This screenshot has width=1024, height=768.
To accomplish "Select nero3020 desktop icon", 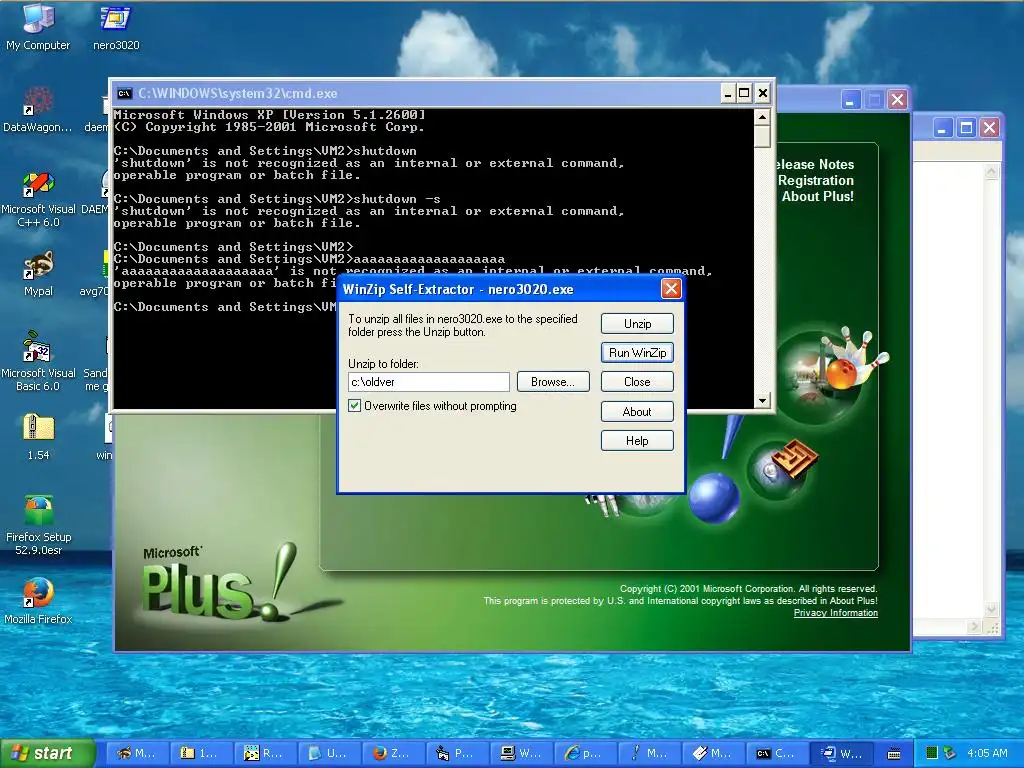I will coord(116,27).
